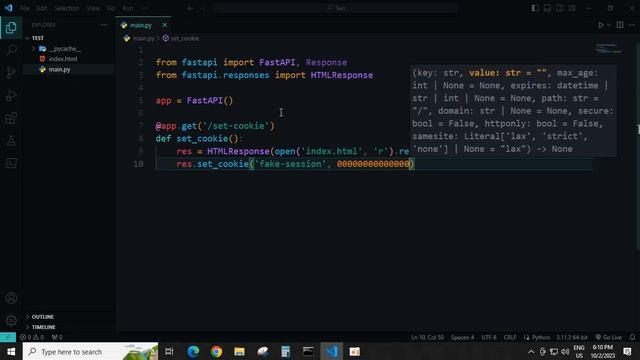Image resolution: width=640 pixels, height=360 pixels.
Task: Customize layout from title bar icon
Action: coord(572,8)
